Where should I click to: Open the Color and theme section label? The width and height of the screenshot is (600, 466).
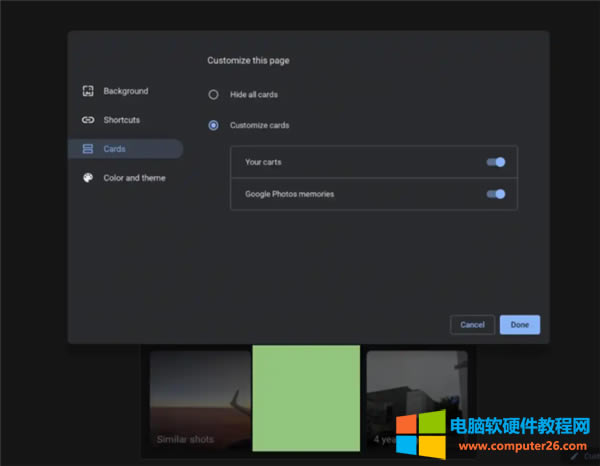point(135,178)
